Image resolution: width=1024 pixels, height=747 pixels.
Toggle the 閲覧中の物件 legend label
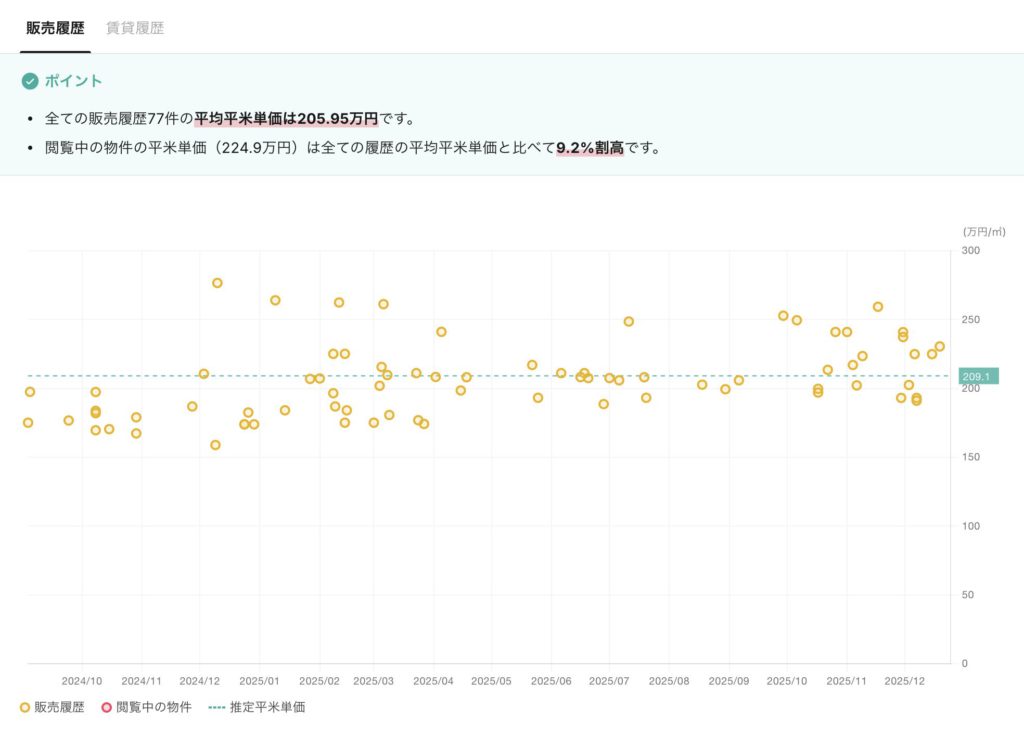click(153, 708)
